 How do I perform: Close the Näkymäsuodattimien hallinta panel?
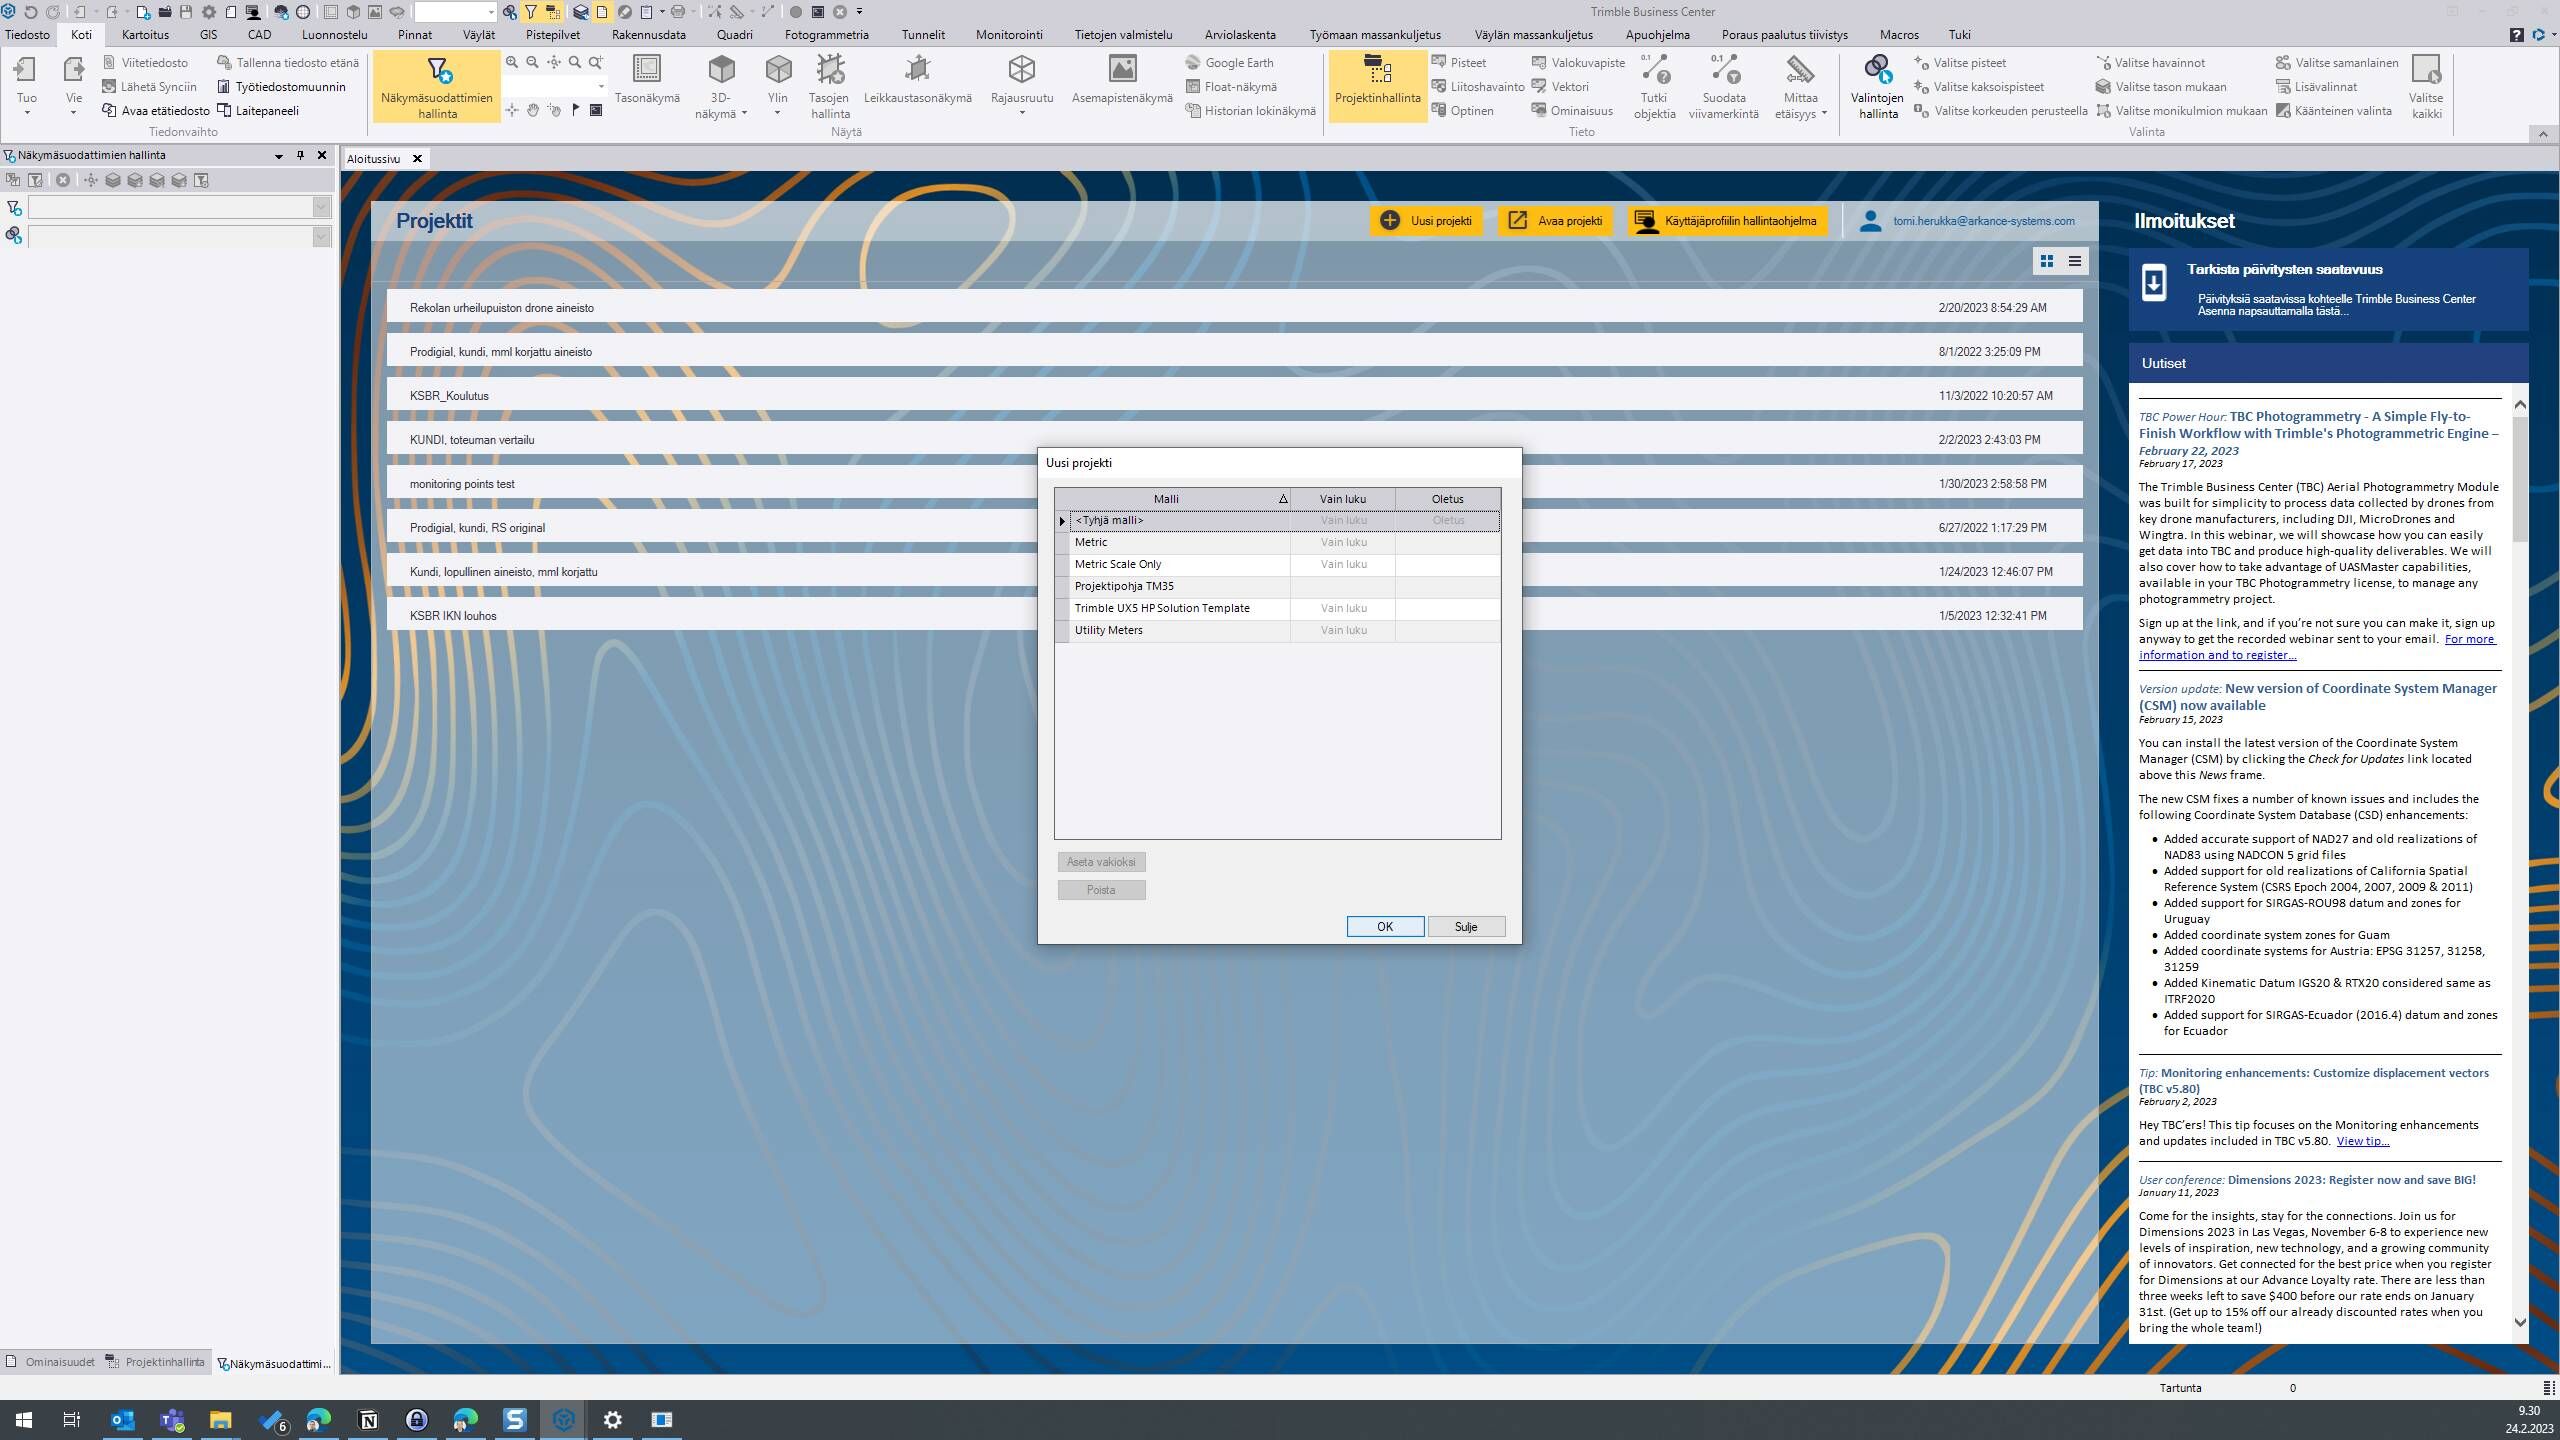tap(322, 155)
